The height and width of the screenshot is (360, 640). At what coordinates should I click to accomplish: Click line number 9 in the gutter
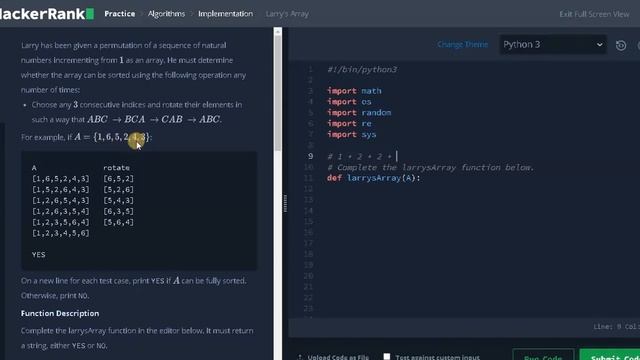pos(310,156)
